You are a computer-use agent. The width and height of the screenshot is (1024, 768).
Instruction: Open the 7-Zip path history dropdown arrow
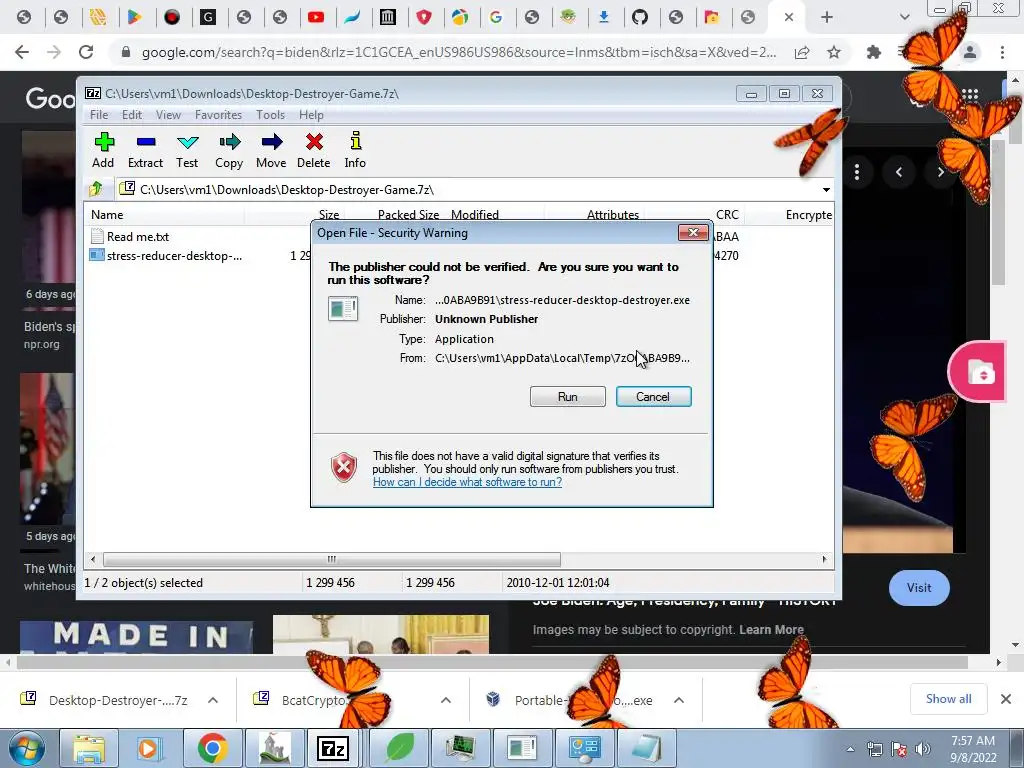(x=826, y=190)
